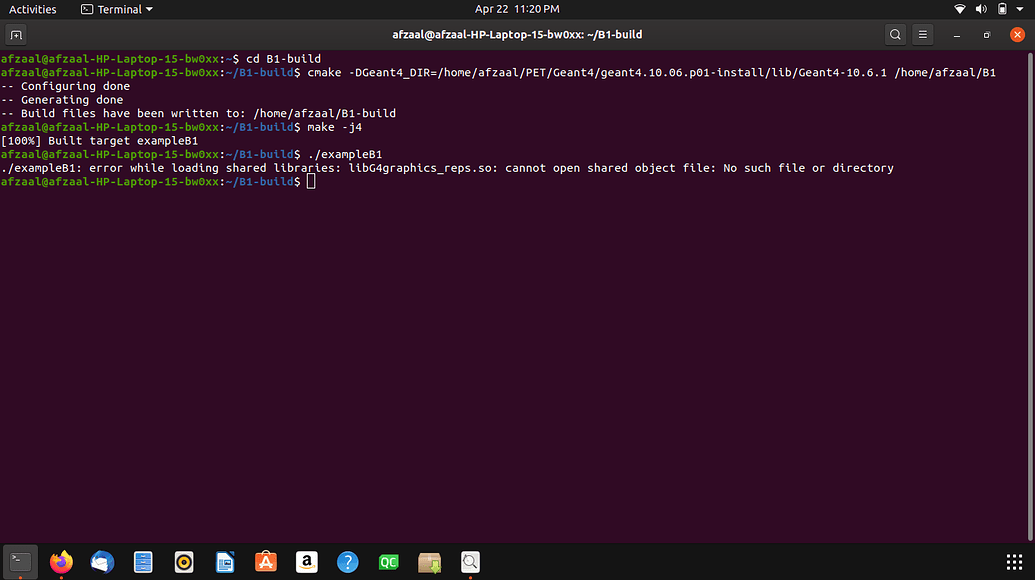
Task: Open a new terminal tab
Action: [16, 35]
